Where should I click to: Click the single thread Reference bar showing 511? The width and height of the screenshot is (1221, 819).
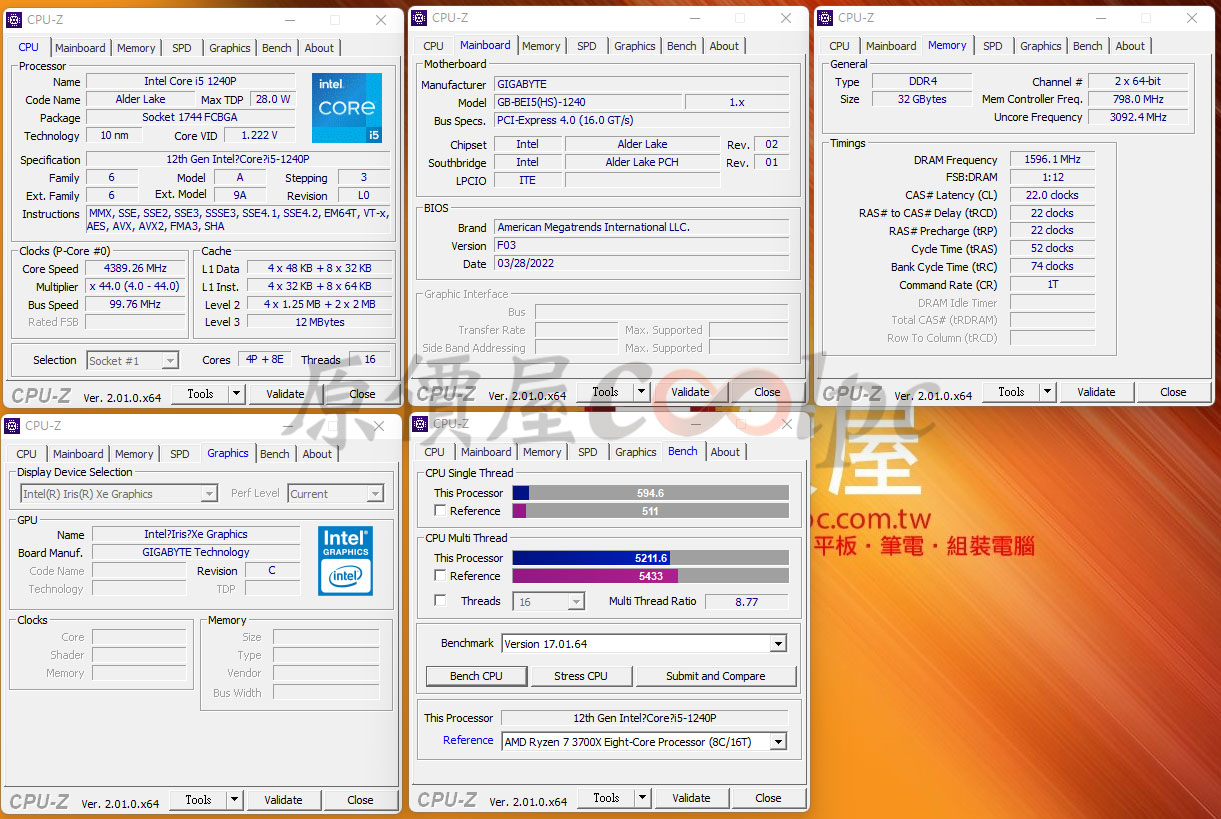(650, 511)
